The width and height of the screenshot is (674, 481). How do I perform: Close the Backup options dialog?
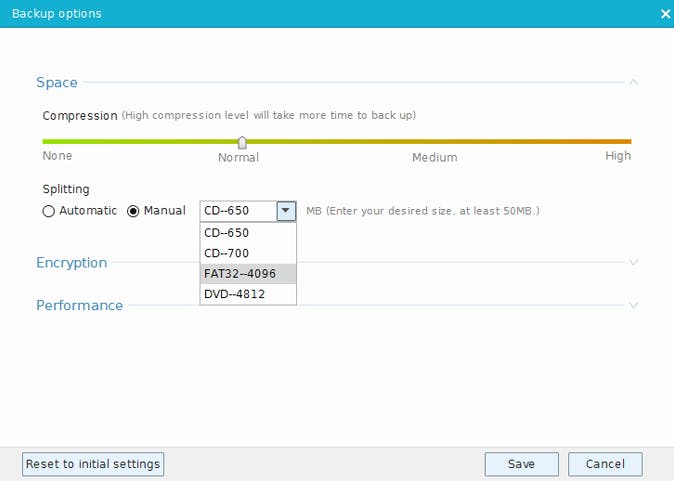[665, 14]
